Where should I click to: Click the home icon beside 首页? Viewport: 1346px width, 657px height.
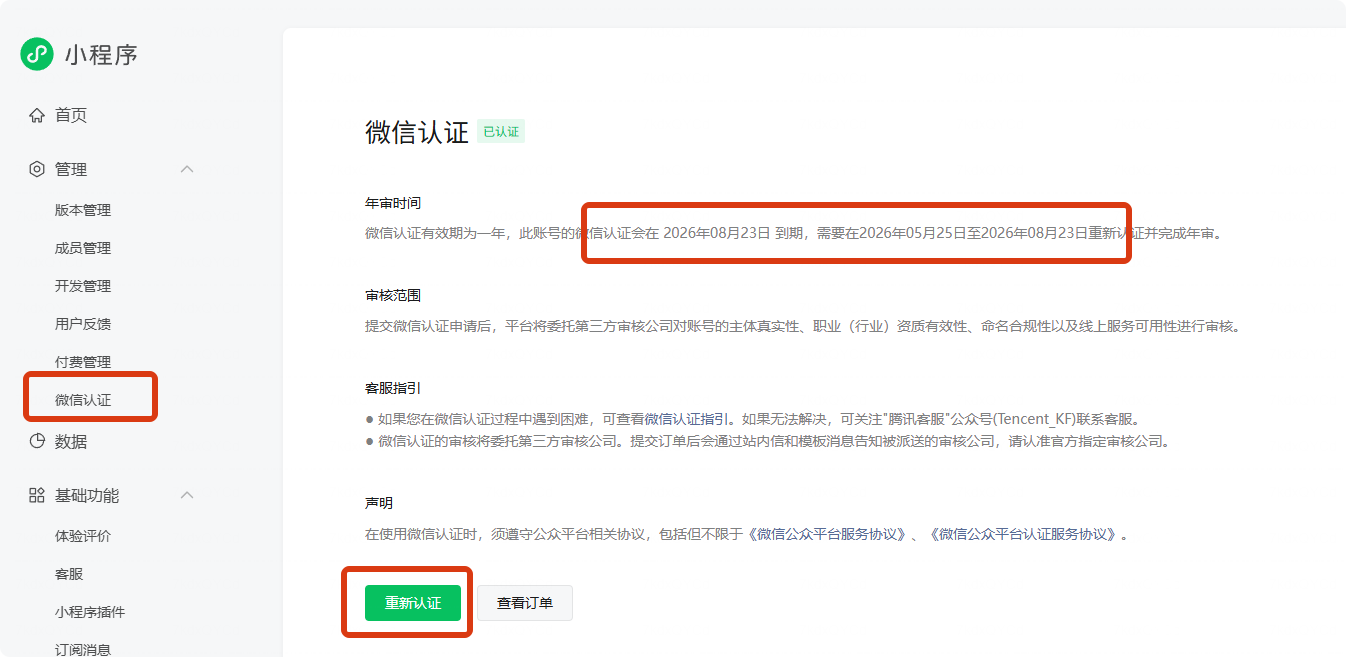point(37,115)
